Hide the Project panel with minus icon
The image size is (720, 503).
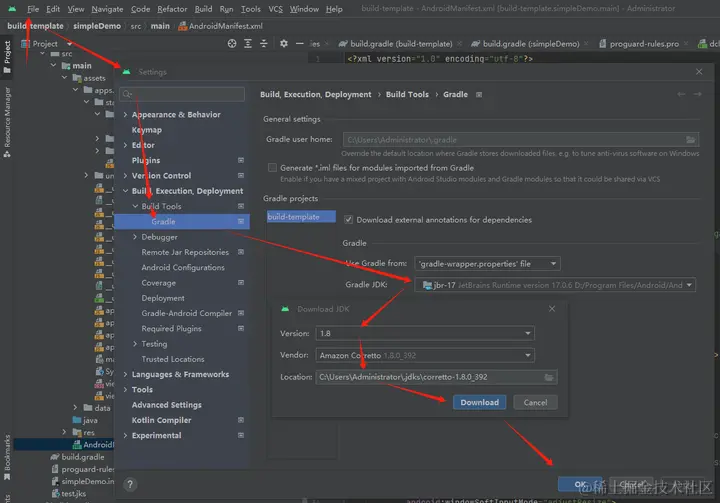(299, 44)
